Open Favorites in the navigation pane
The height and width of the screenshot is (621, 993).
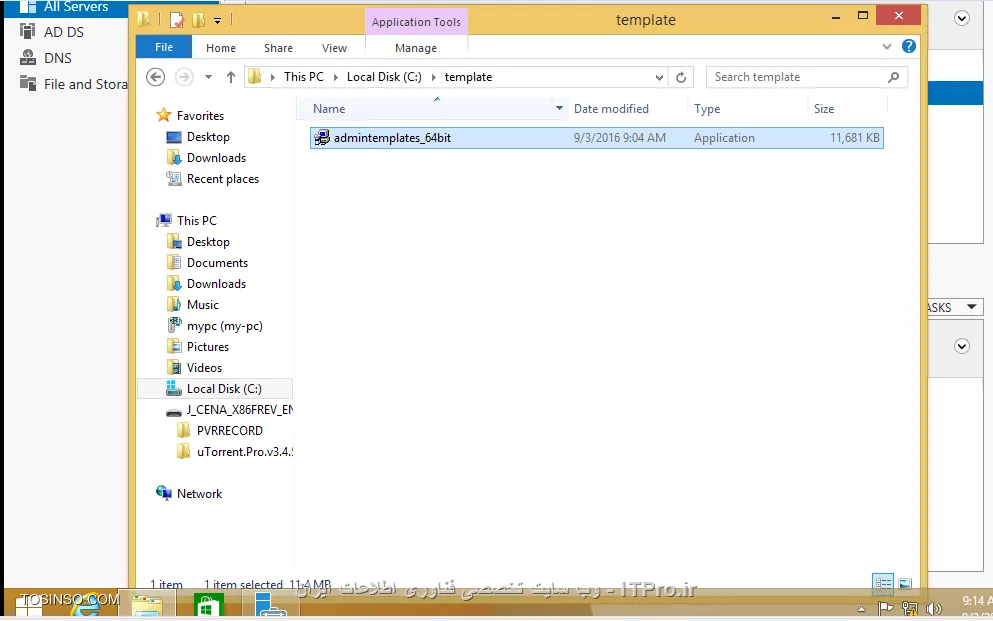click(200, 116)
